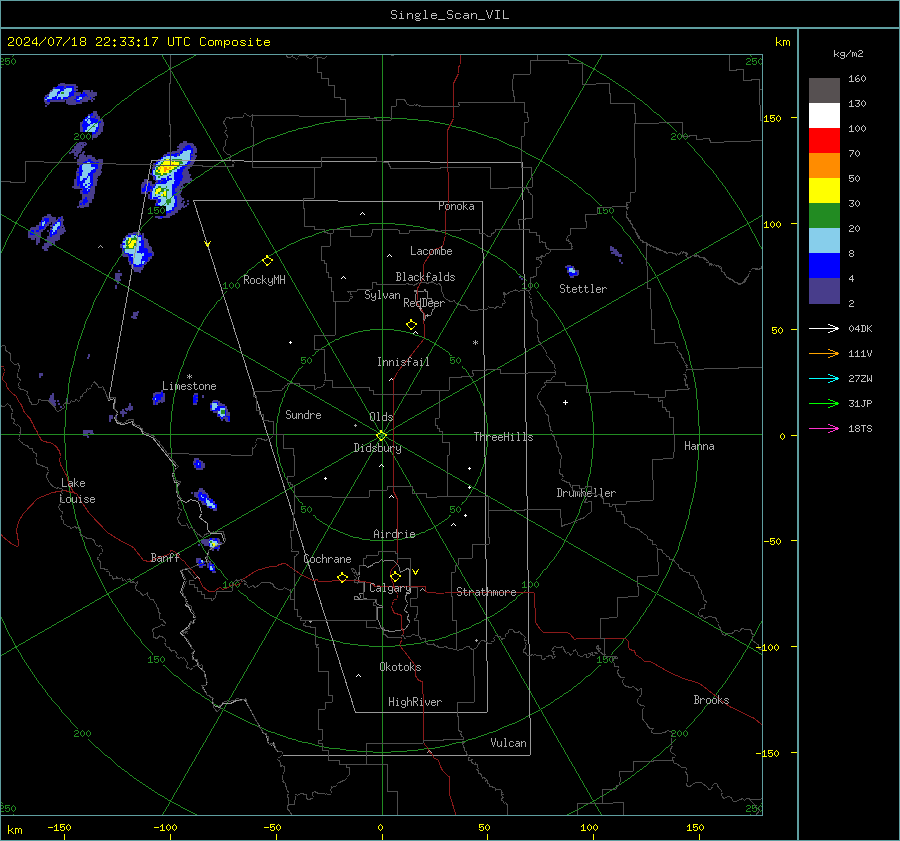
Task: Pick the light blue 8-20 legend swatch
Action: click(824, 241)
